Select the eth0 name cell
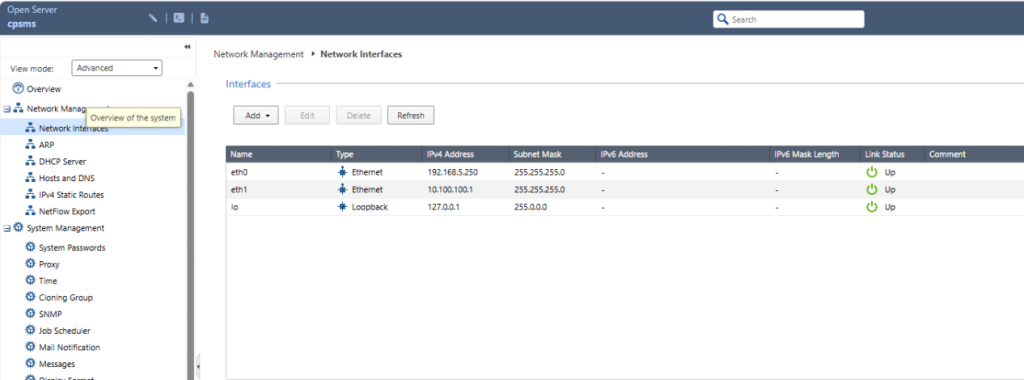 (239, 172)
